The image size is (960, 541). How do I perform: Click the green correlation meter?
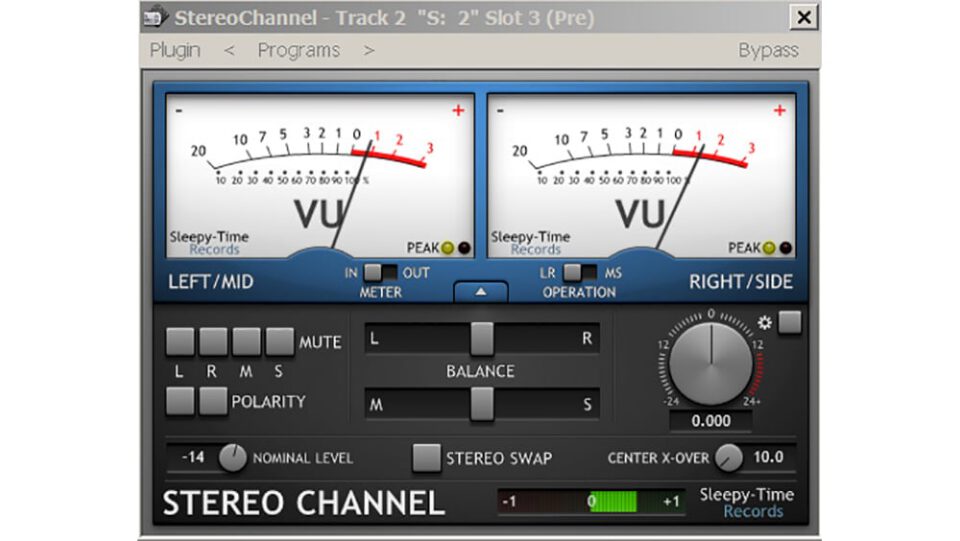coord(591,502)
